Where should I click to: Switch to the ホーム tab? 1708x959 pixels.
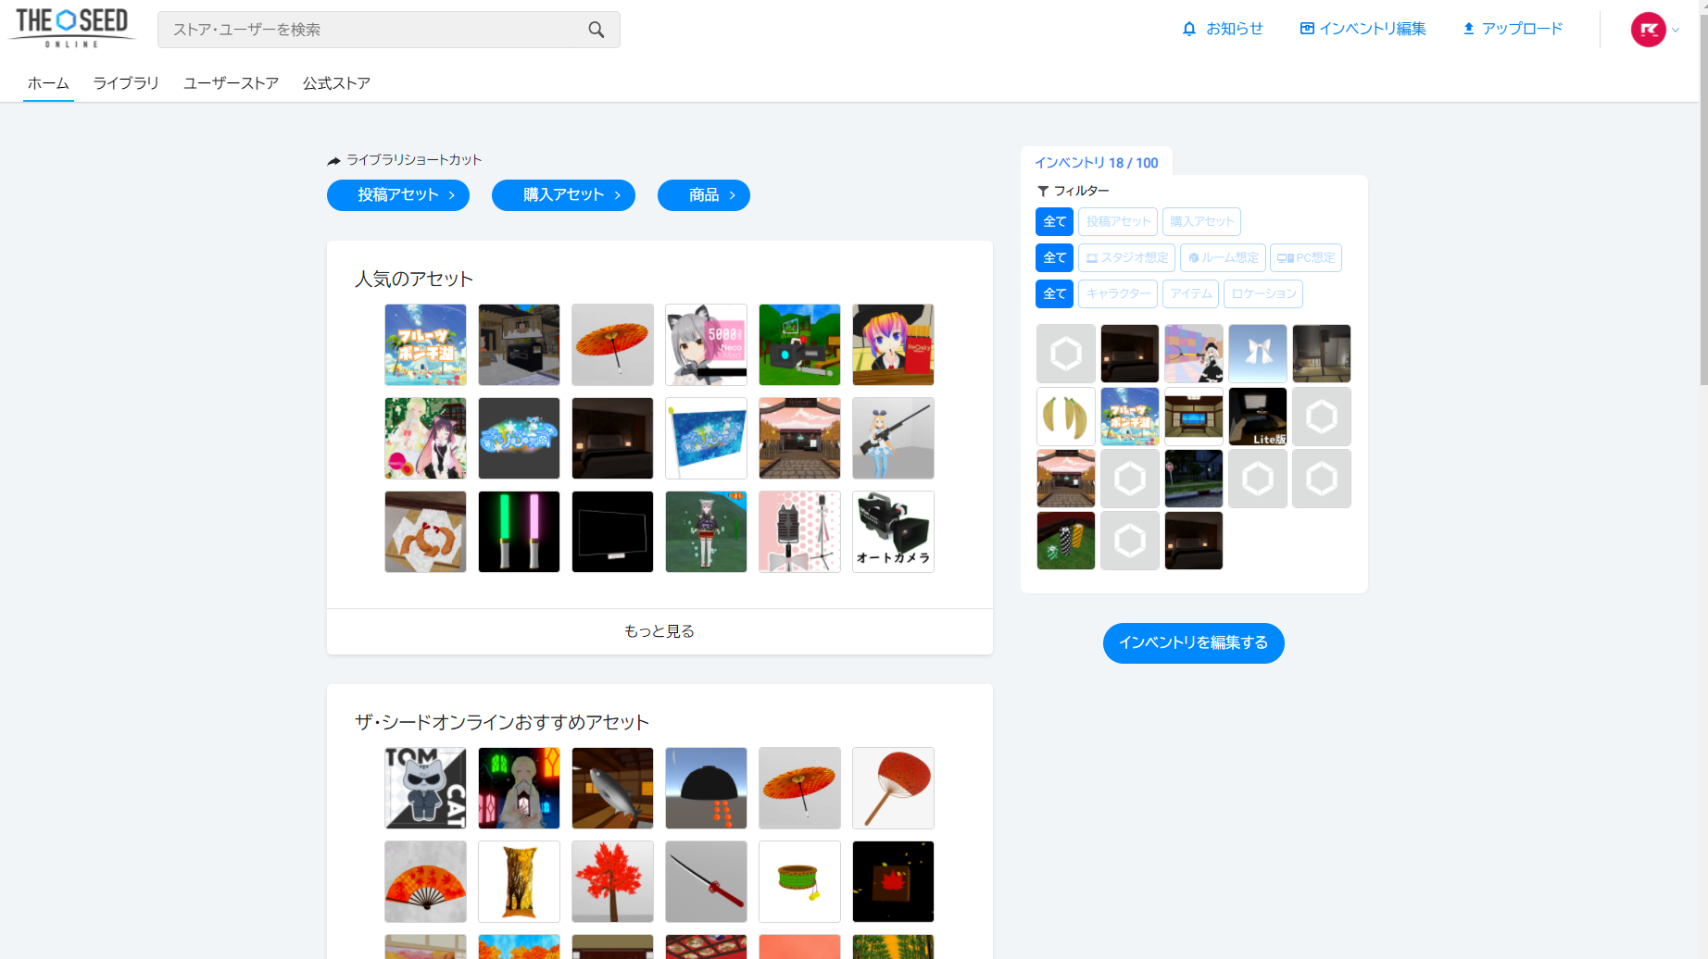[48, 83]
